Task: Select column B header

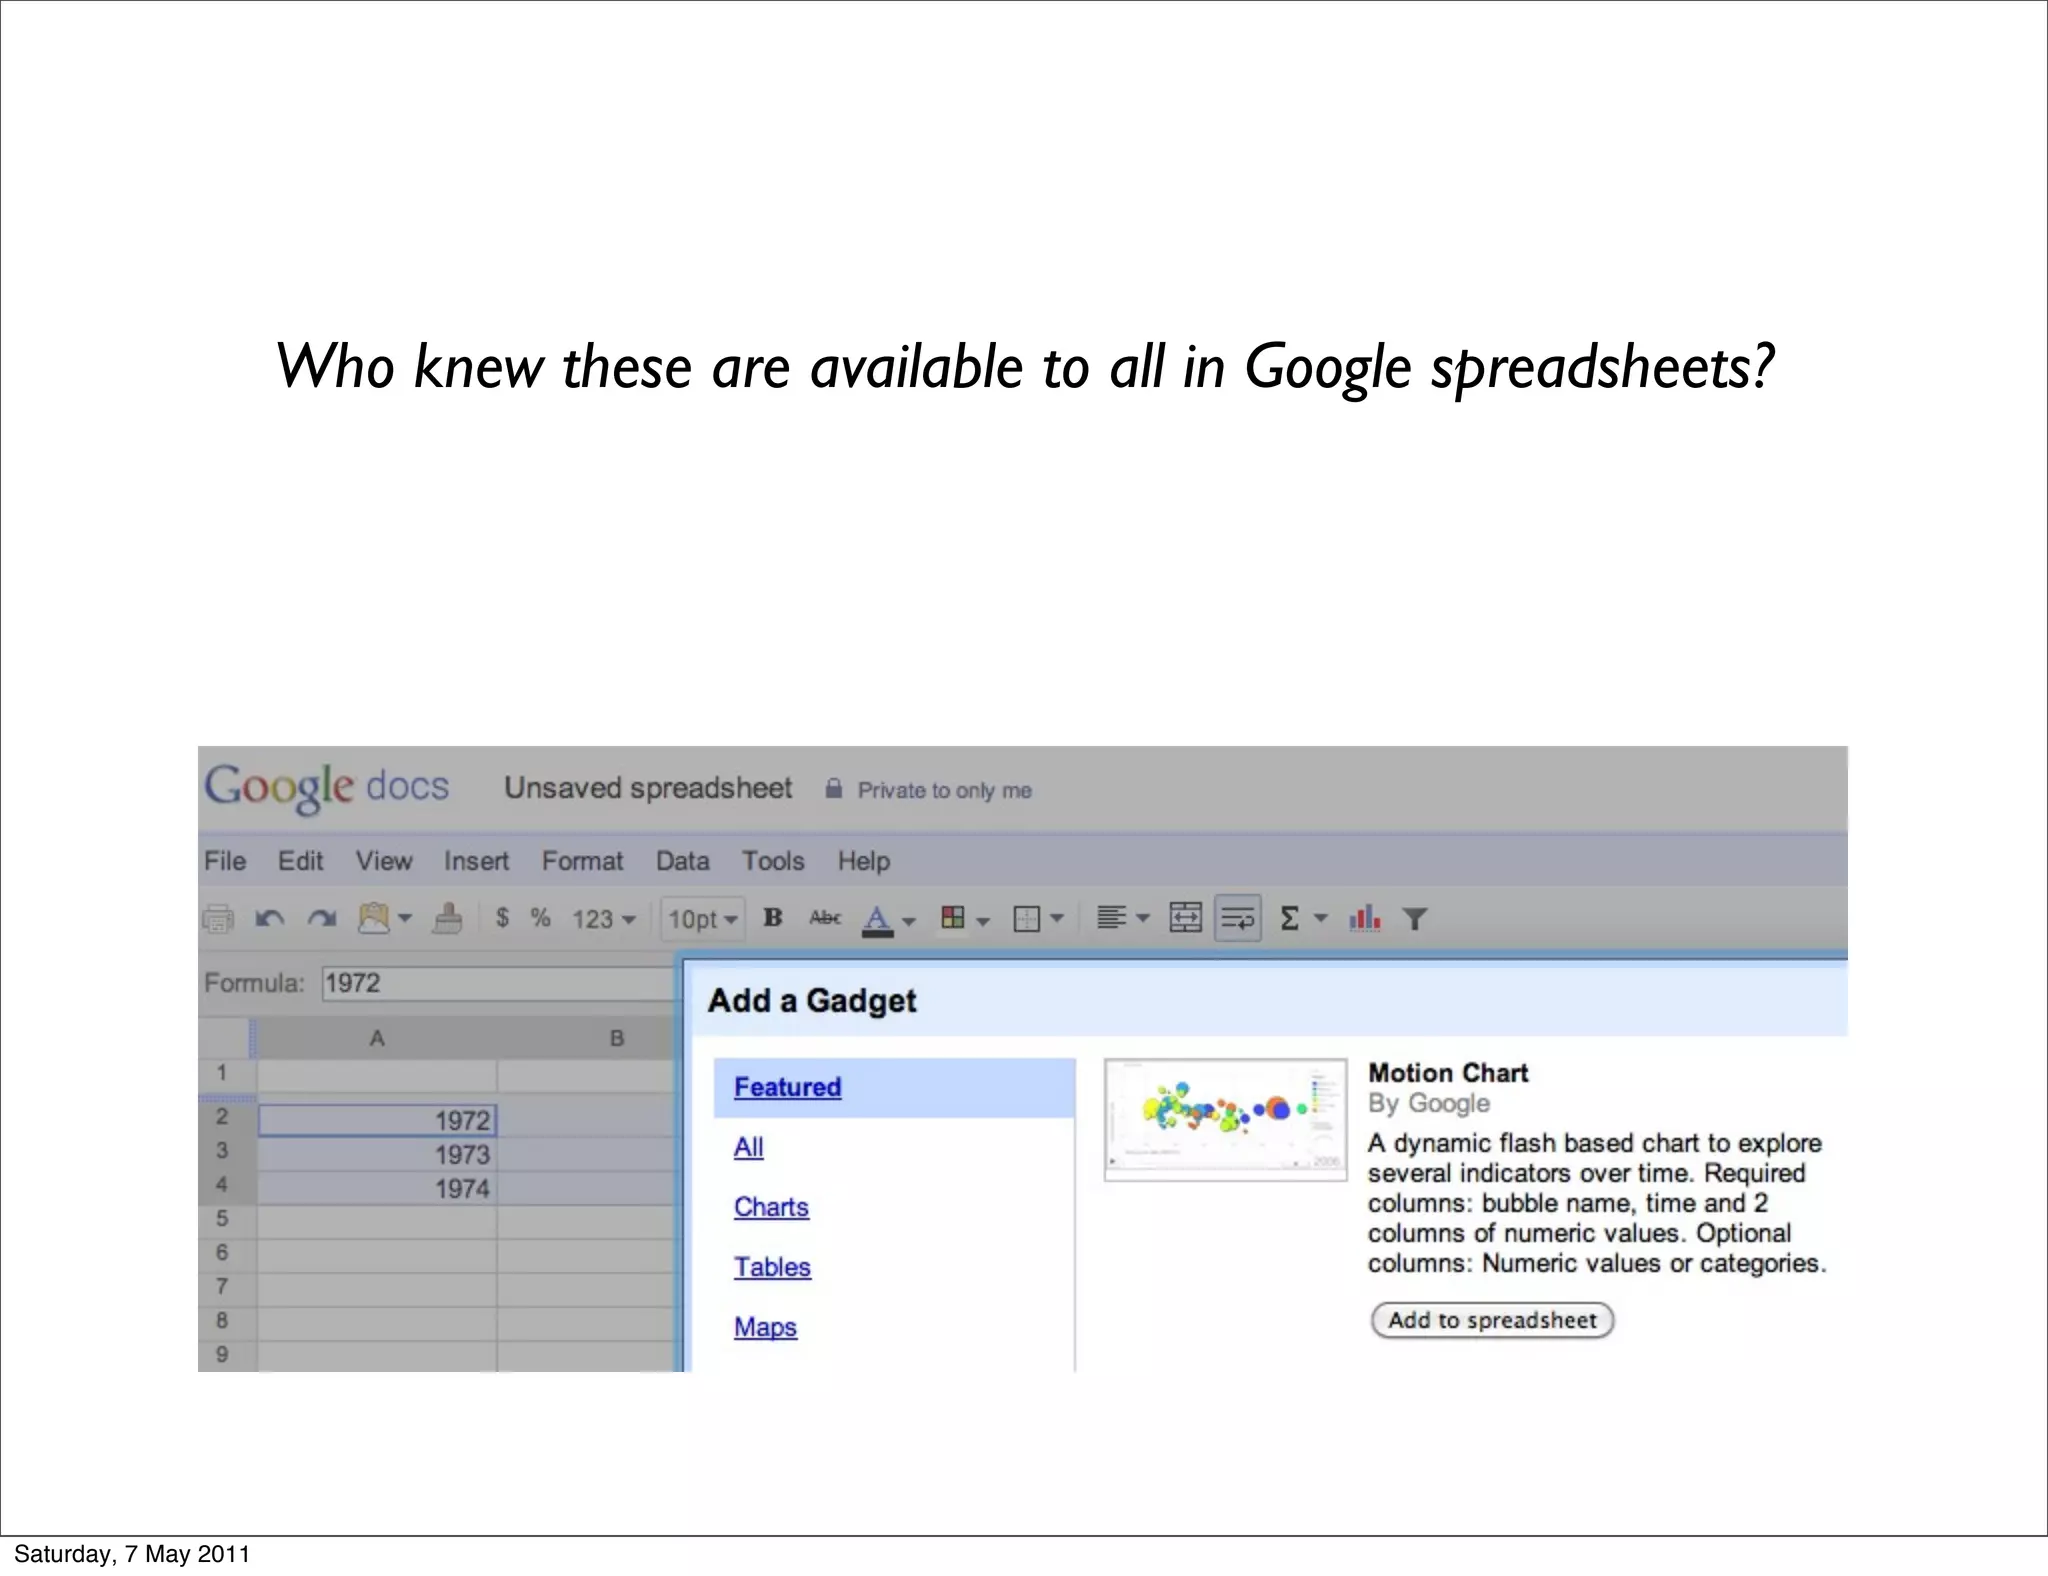Action: 588,1039
